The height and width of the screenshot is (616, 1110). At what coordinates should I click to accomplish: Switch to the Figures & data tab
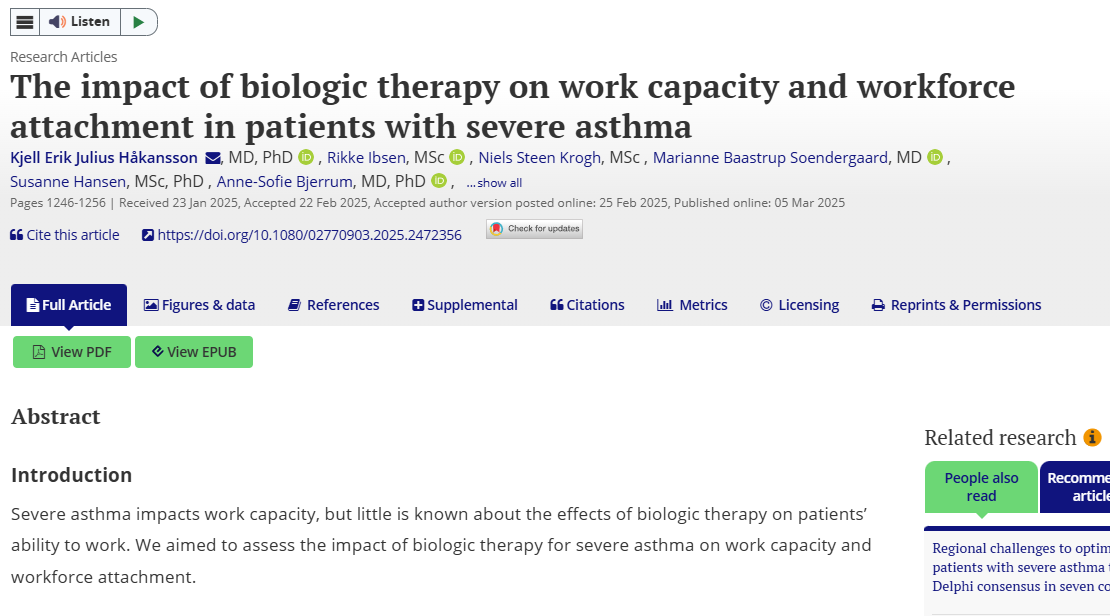click(x=199, y=304)
